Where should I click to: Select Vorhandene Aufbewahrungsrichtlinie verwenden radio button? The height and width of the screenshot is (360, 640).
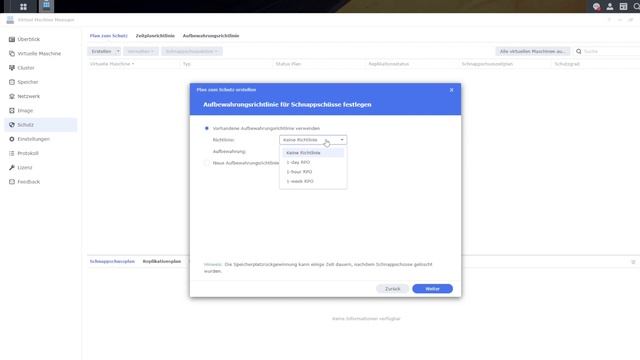tap(207, 128)
